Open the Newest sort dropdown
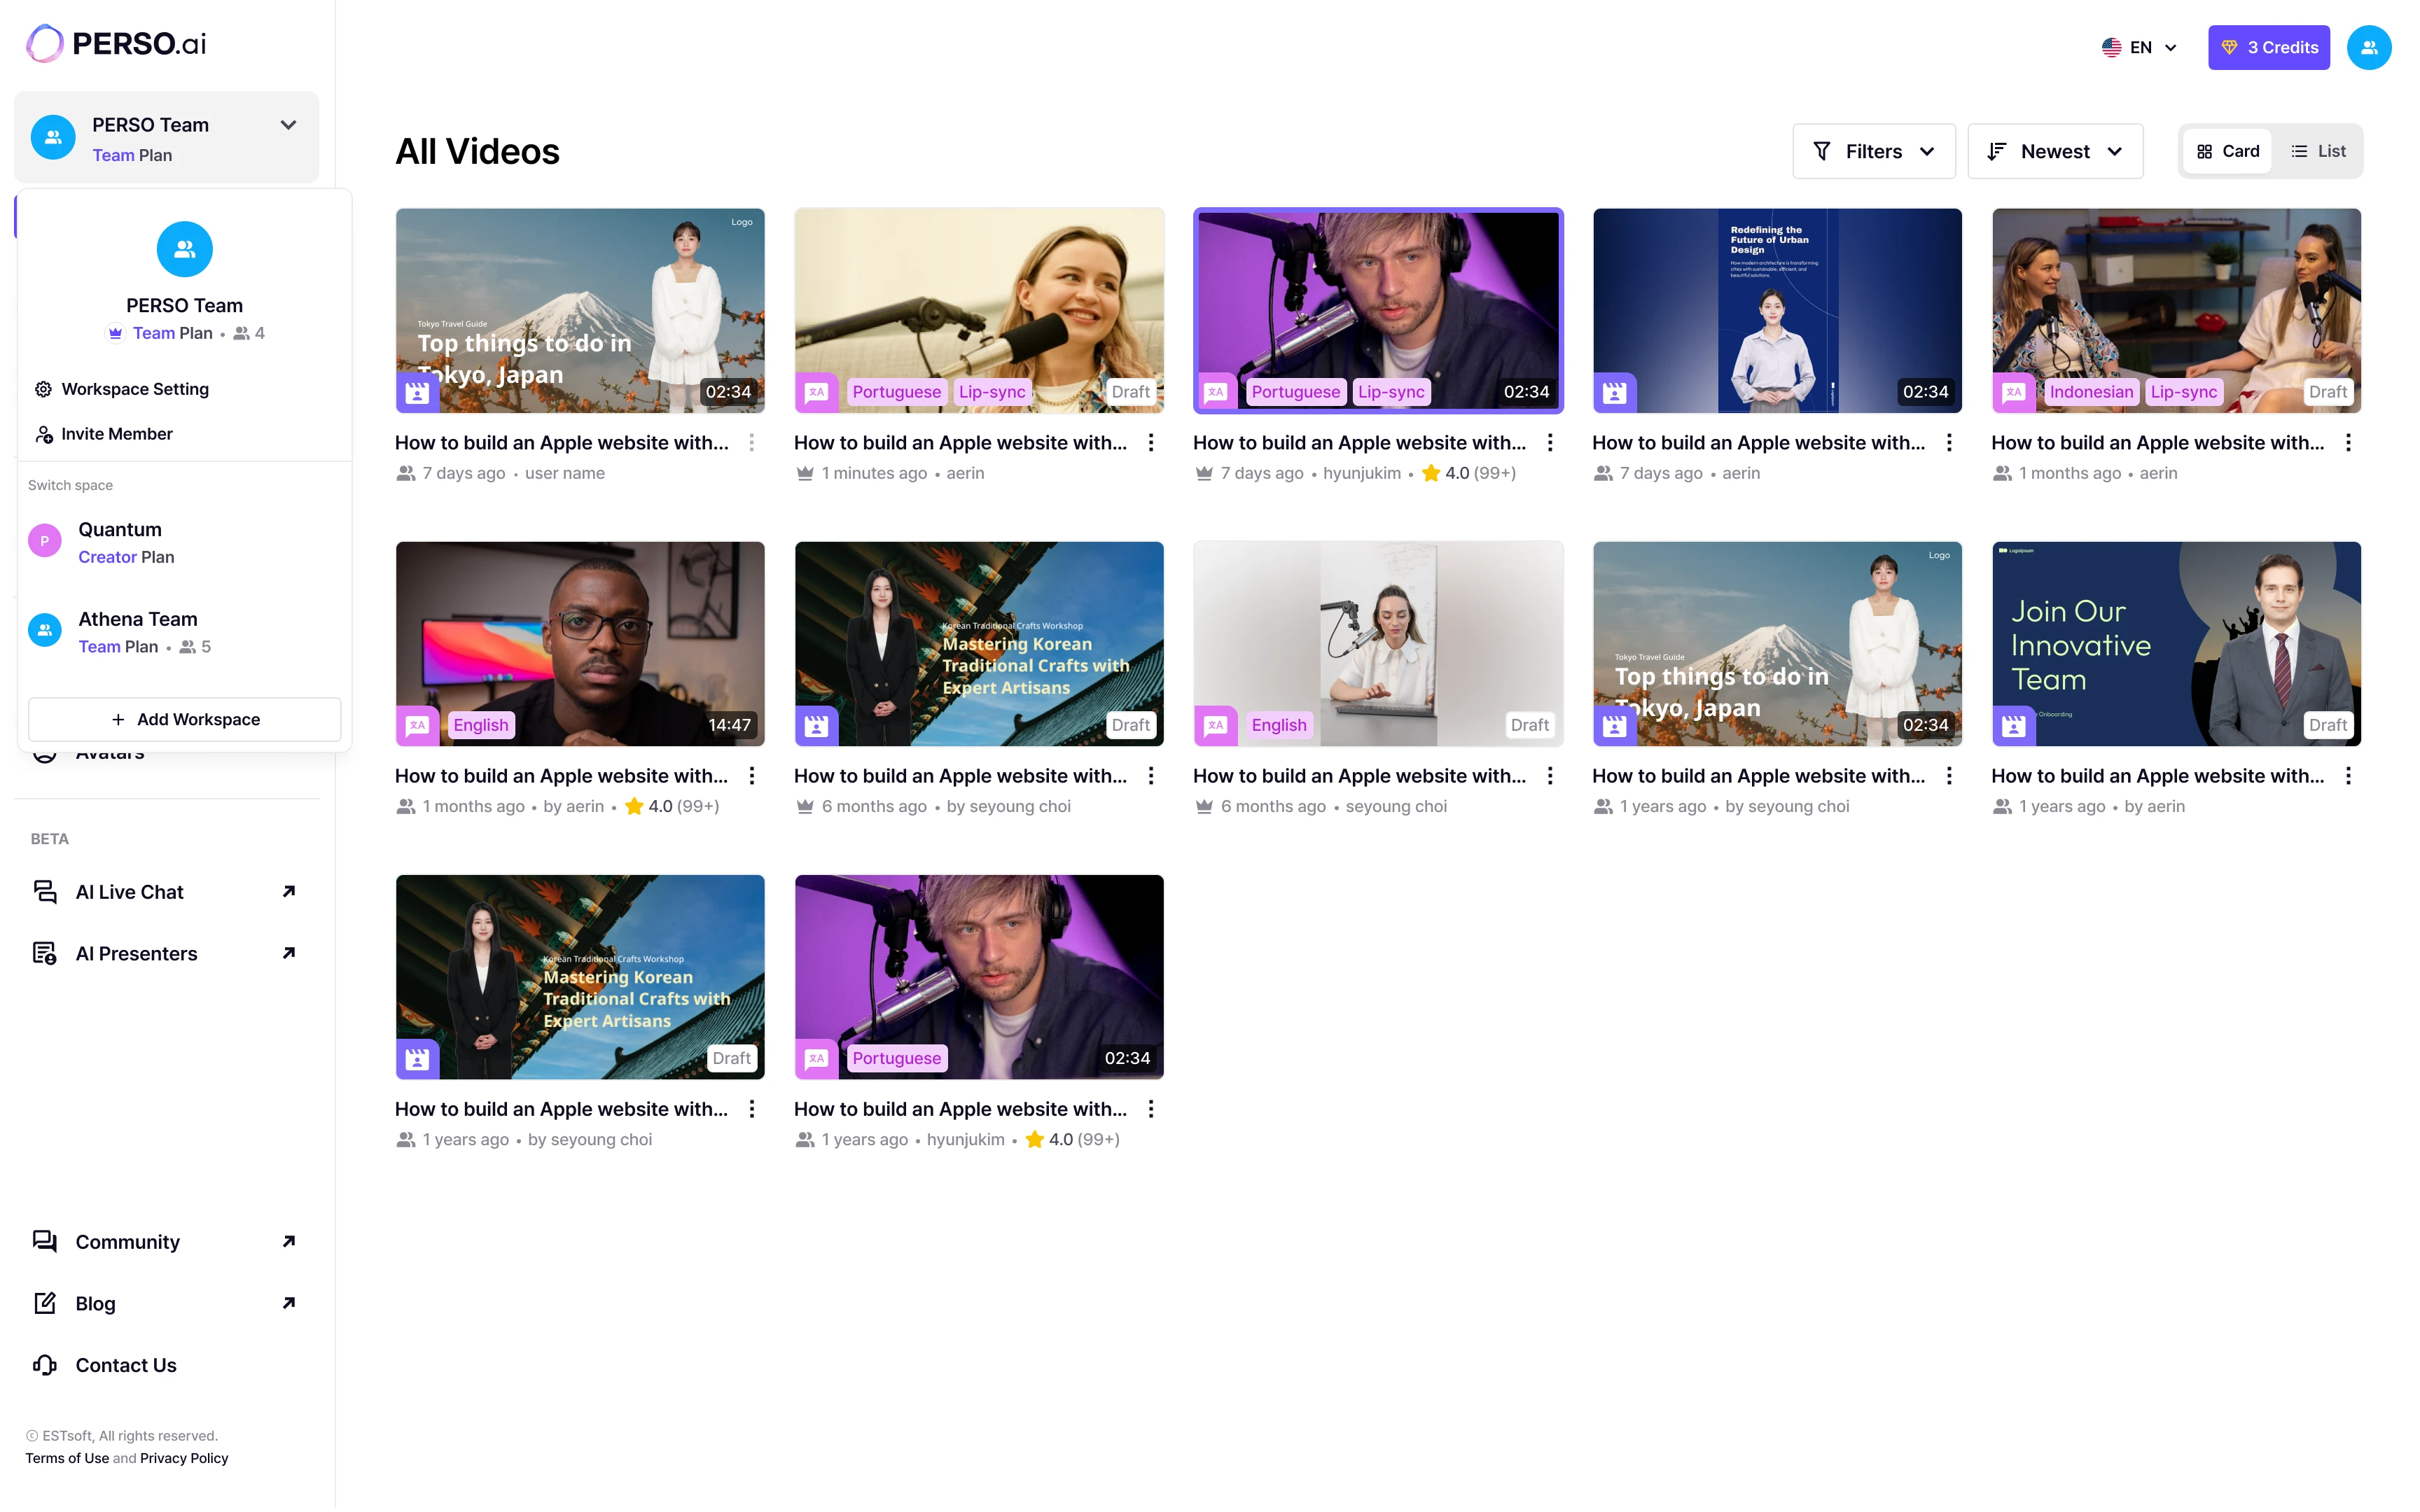Image resolution: width=2420 pixels, height=1512 pixels. [2054, 151]
